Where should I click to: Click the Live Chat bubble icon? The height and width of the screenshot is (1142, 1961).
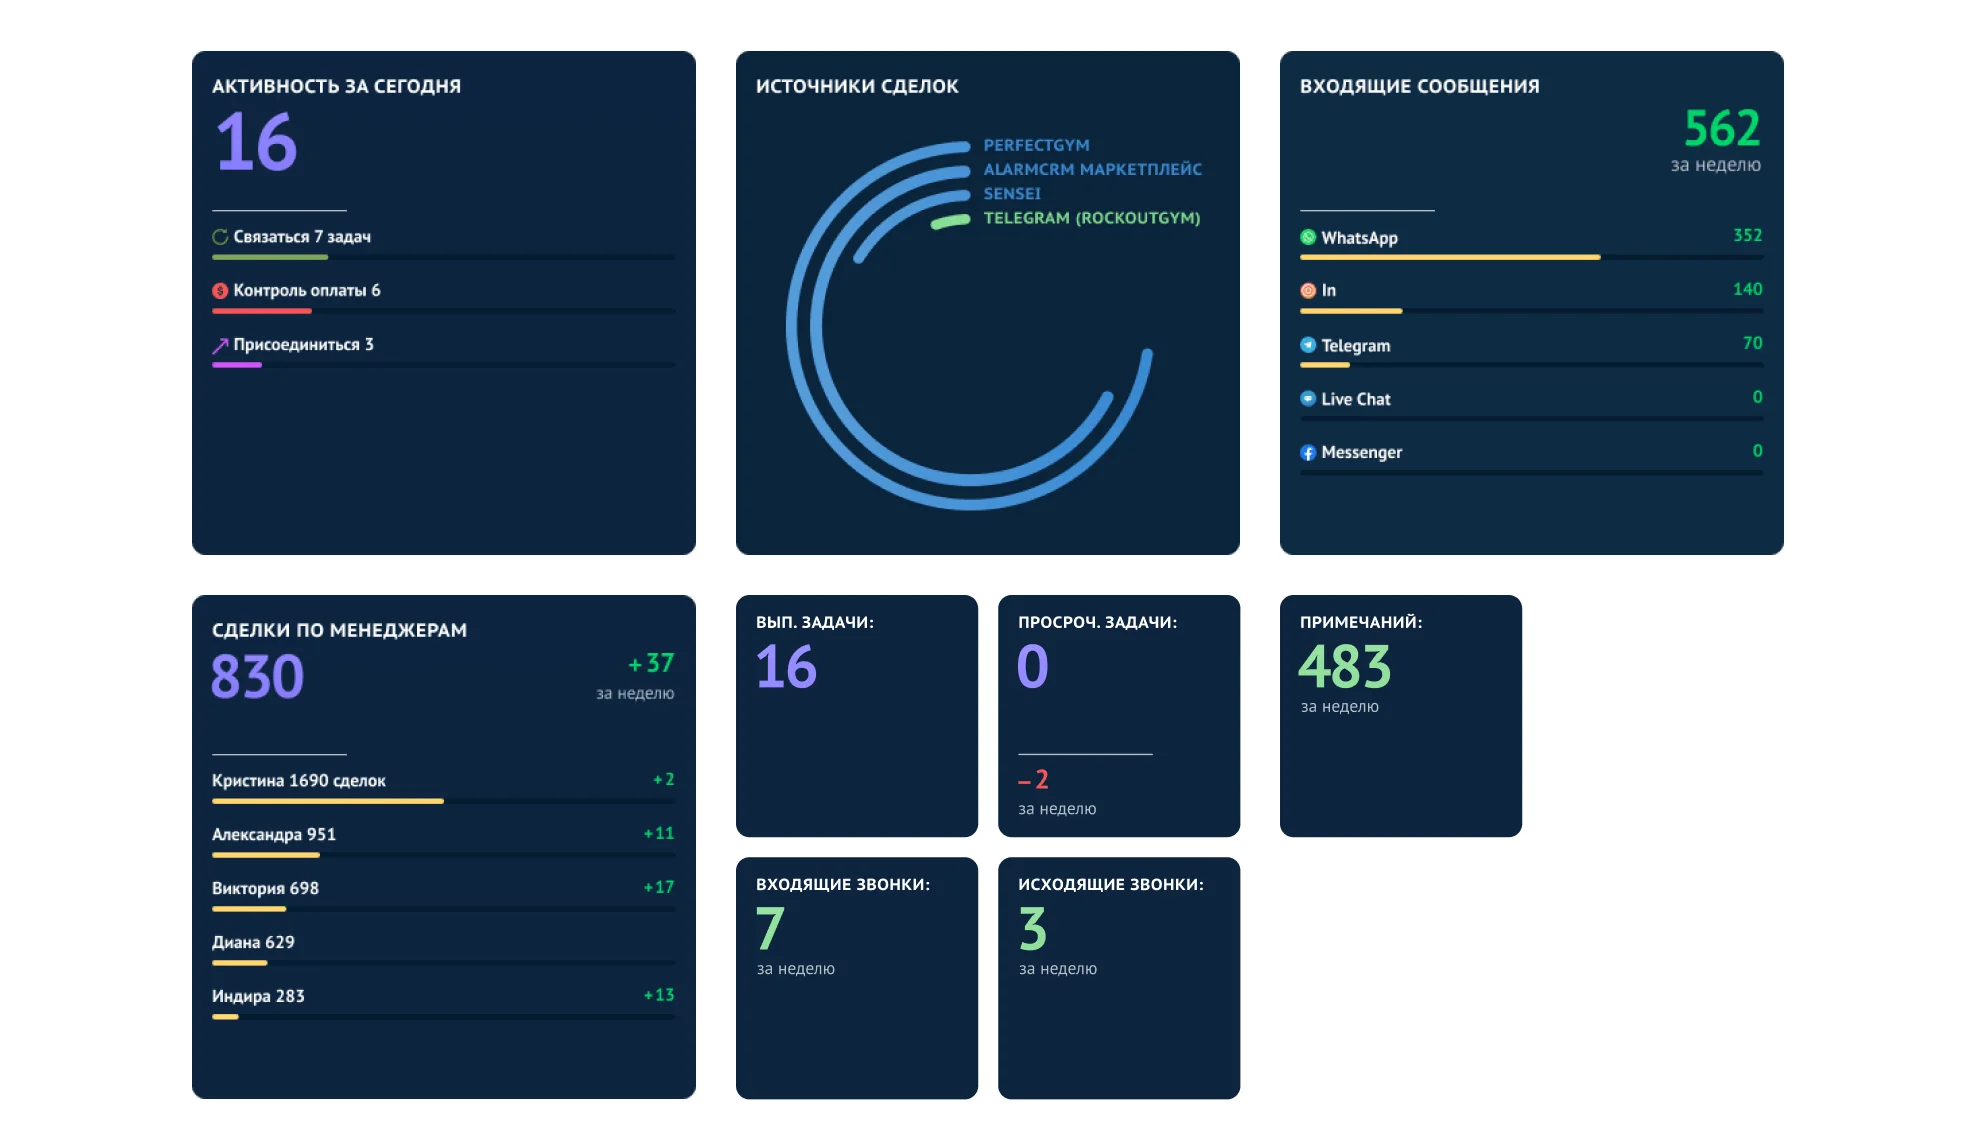tap(1308, 399)
